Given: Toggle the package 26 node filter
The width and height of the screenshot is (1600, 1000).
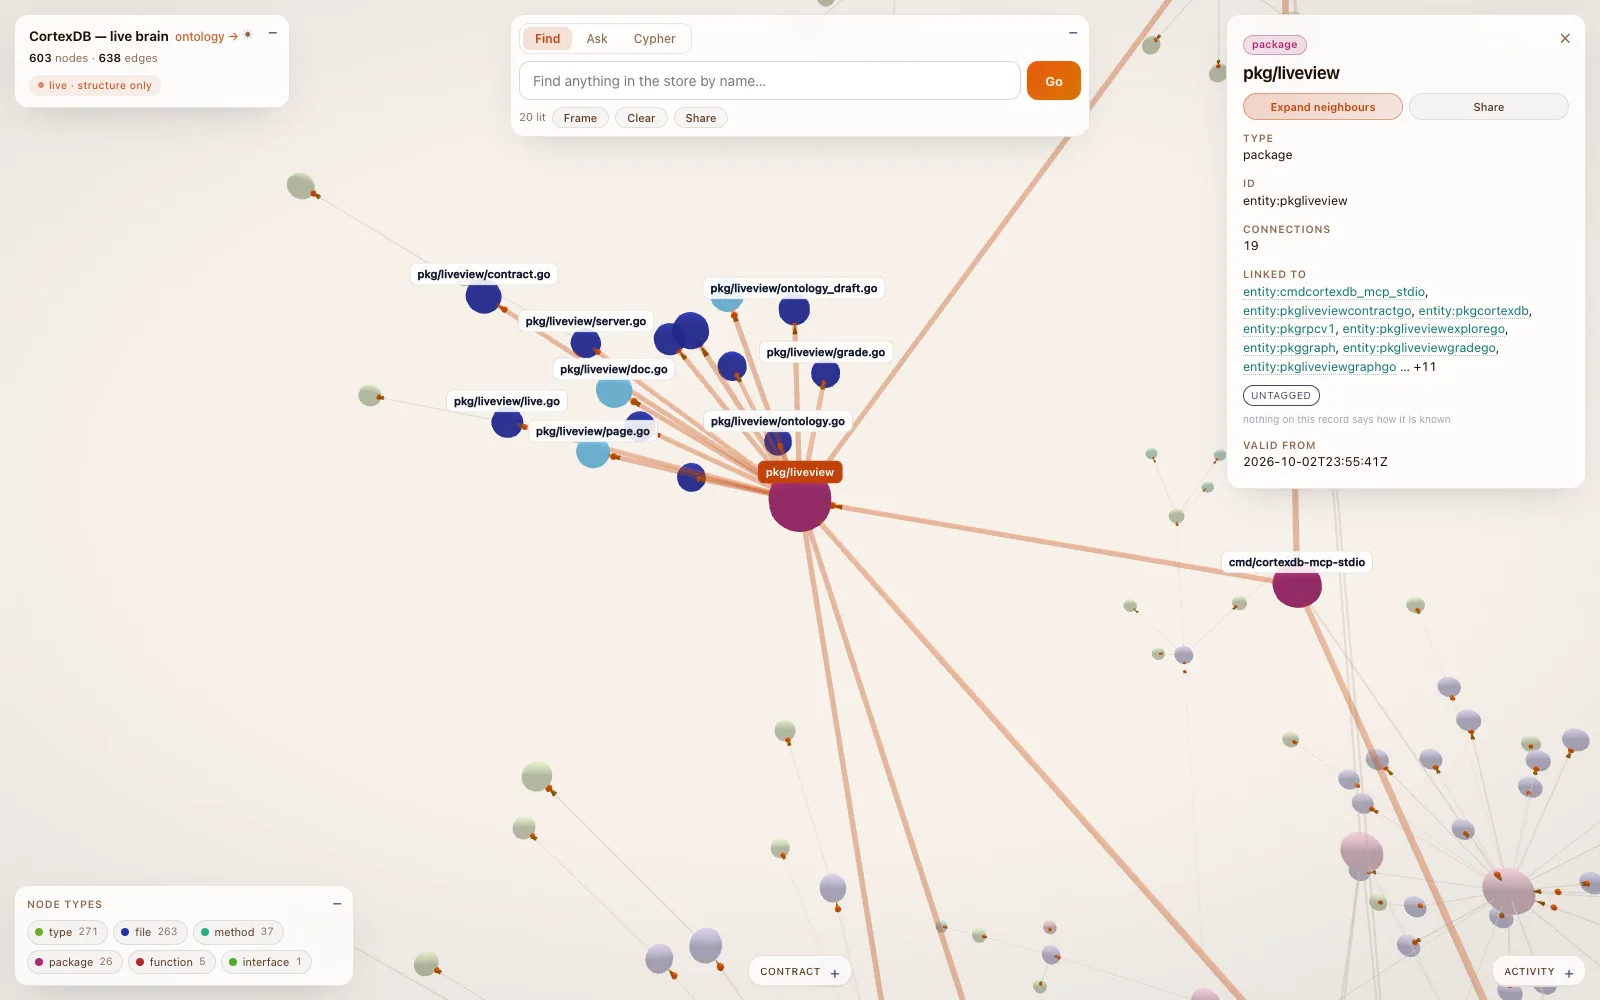Looking at the screenshot, I should pos(74,962).
